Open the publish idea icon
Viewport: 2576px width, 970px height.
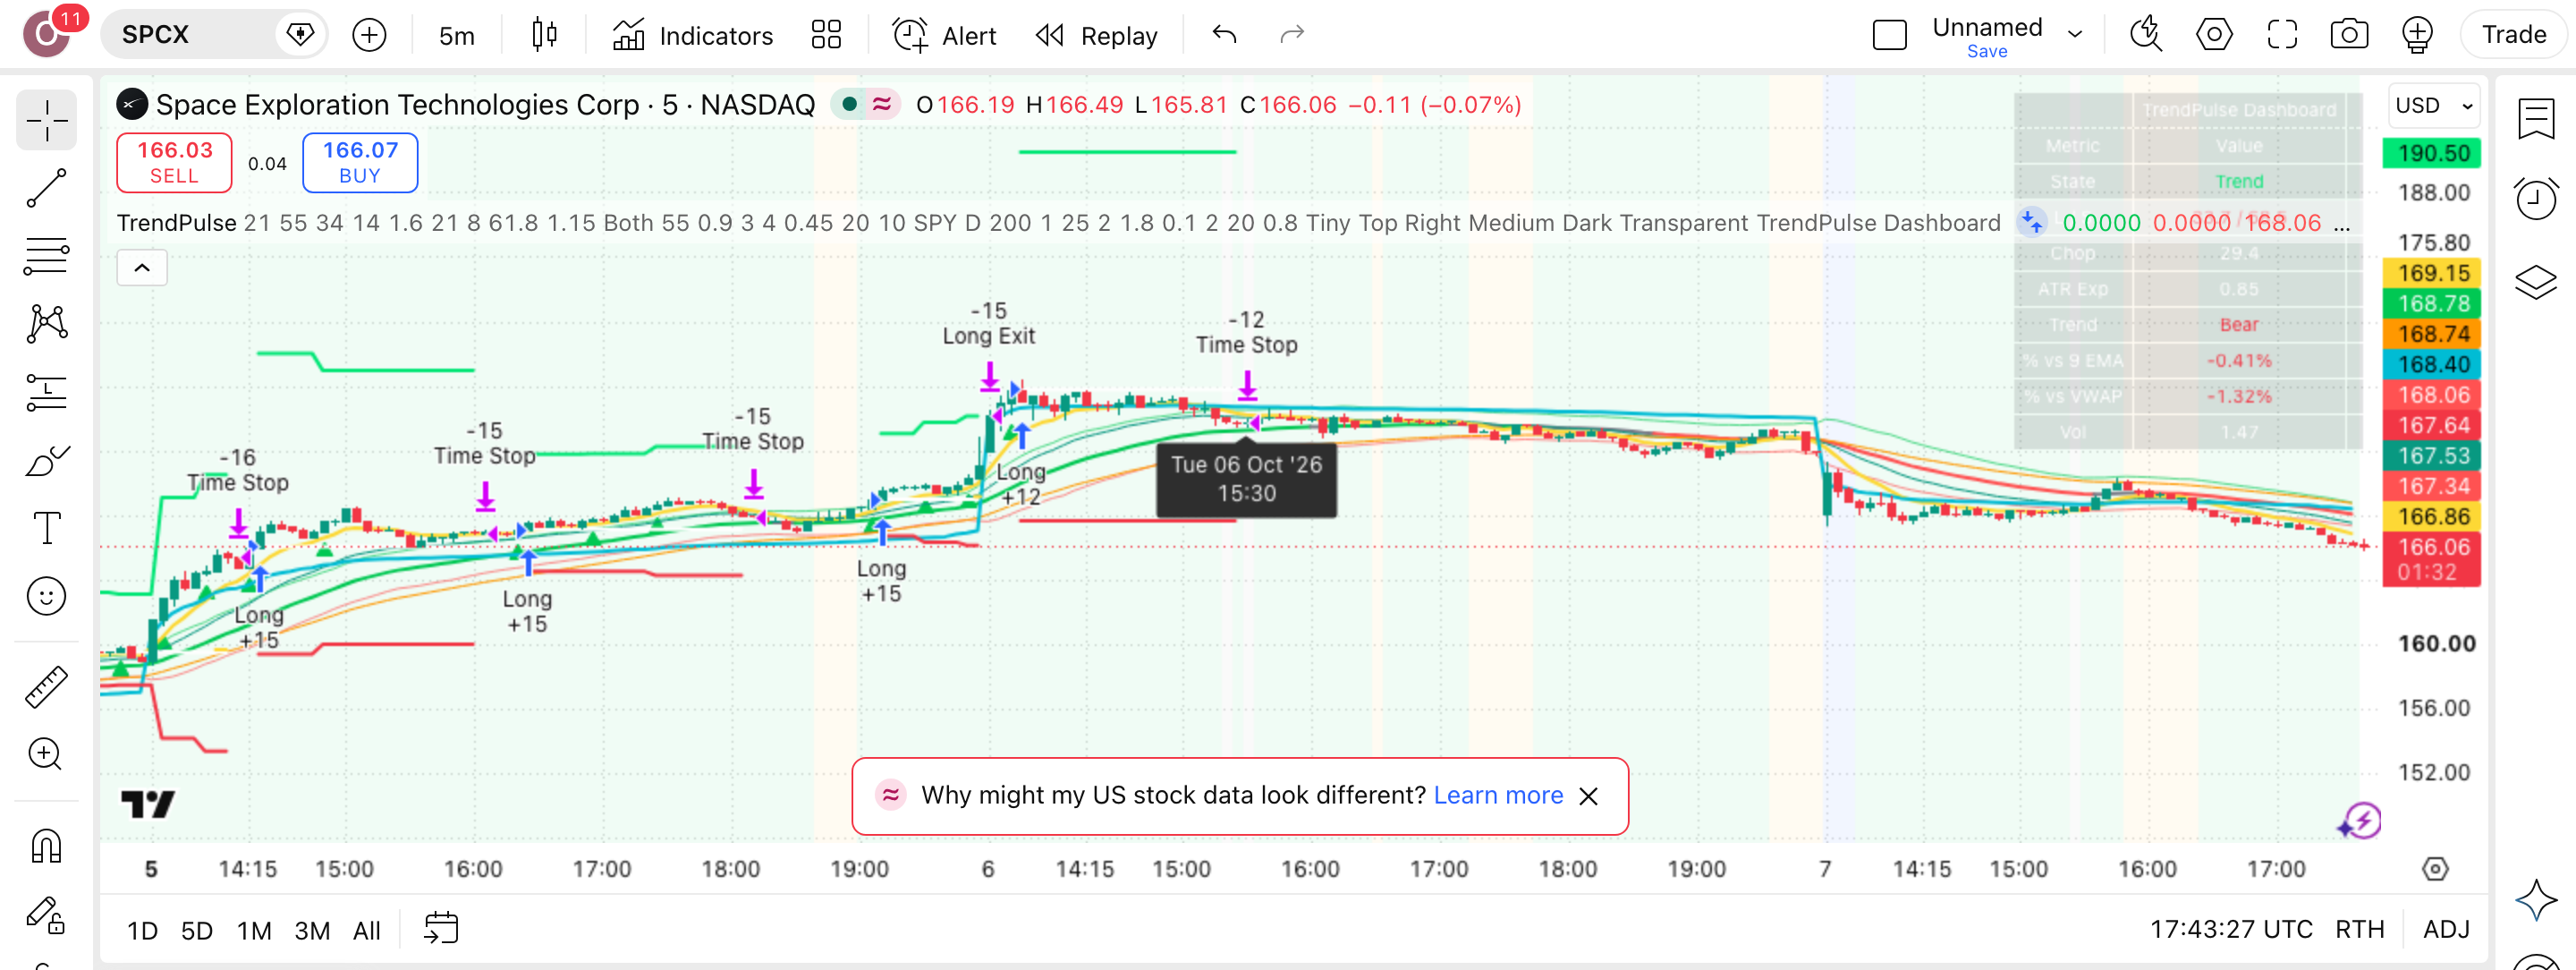point(2417,35)
